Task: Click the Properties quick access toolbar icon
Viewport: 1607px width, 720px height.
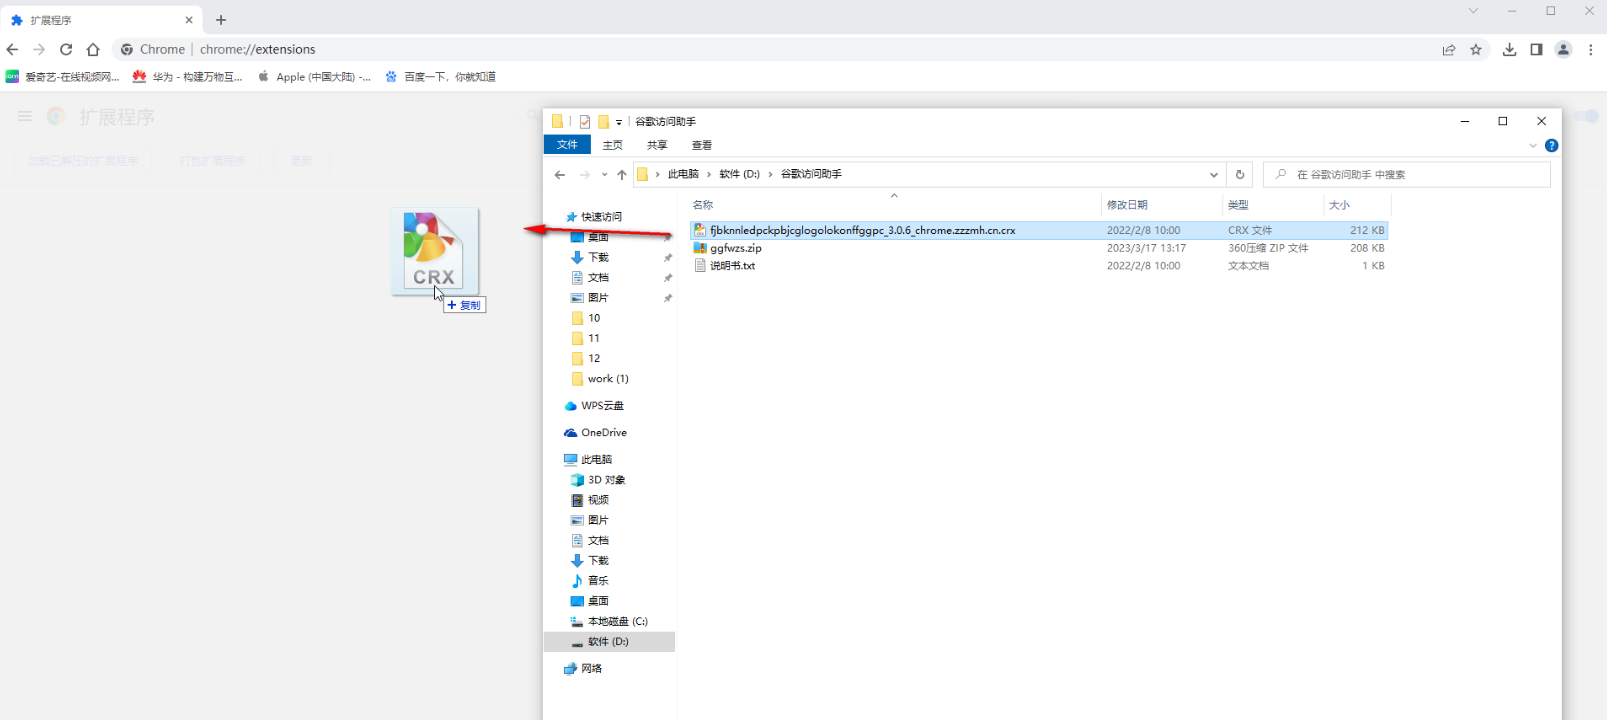Action: coord(585,122)
